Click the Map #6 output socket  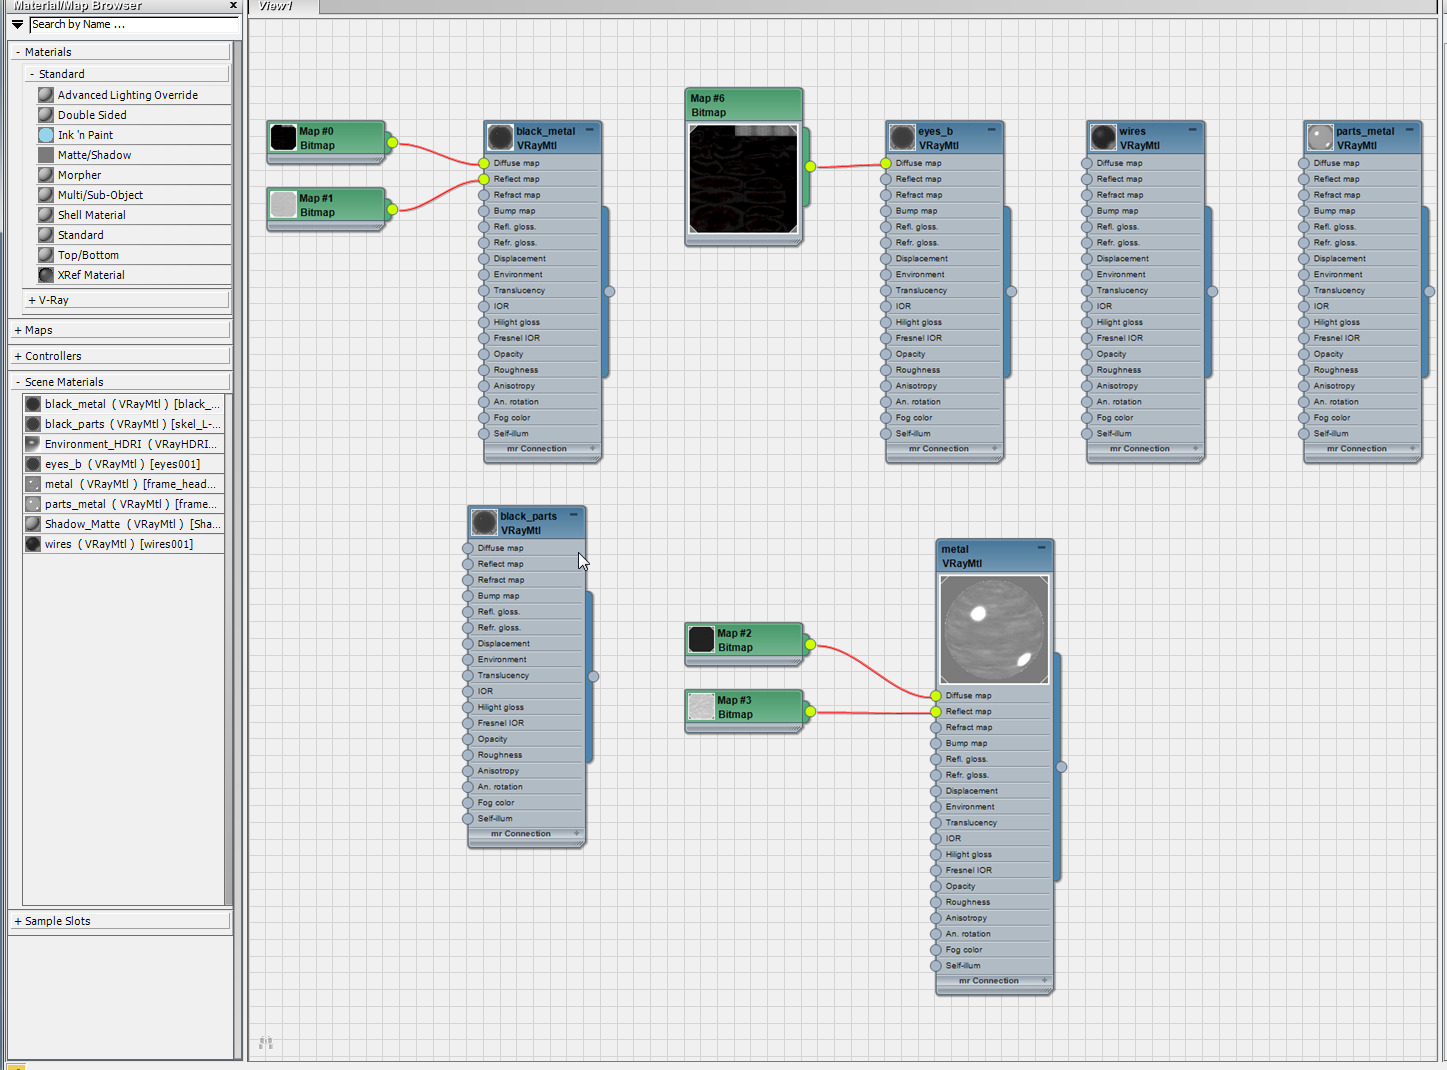[810, 166]
